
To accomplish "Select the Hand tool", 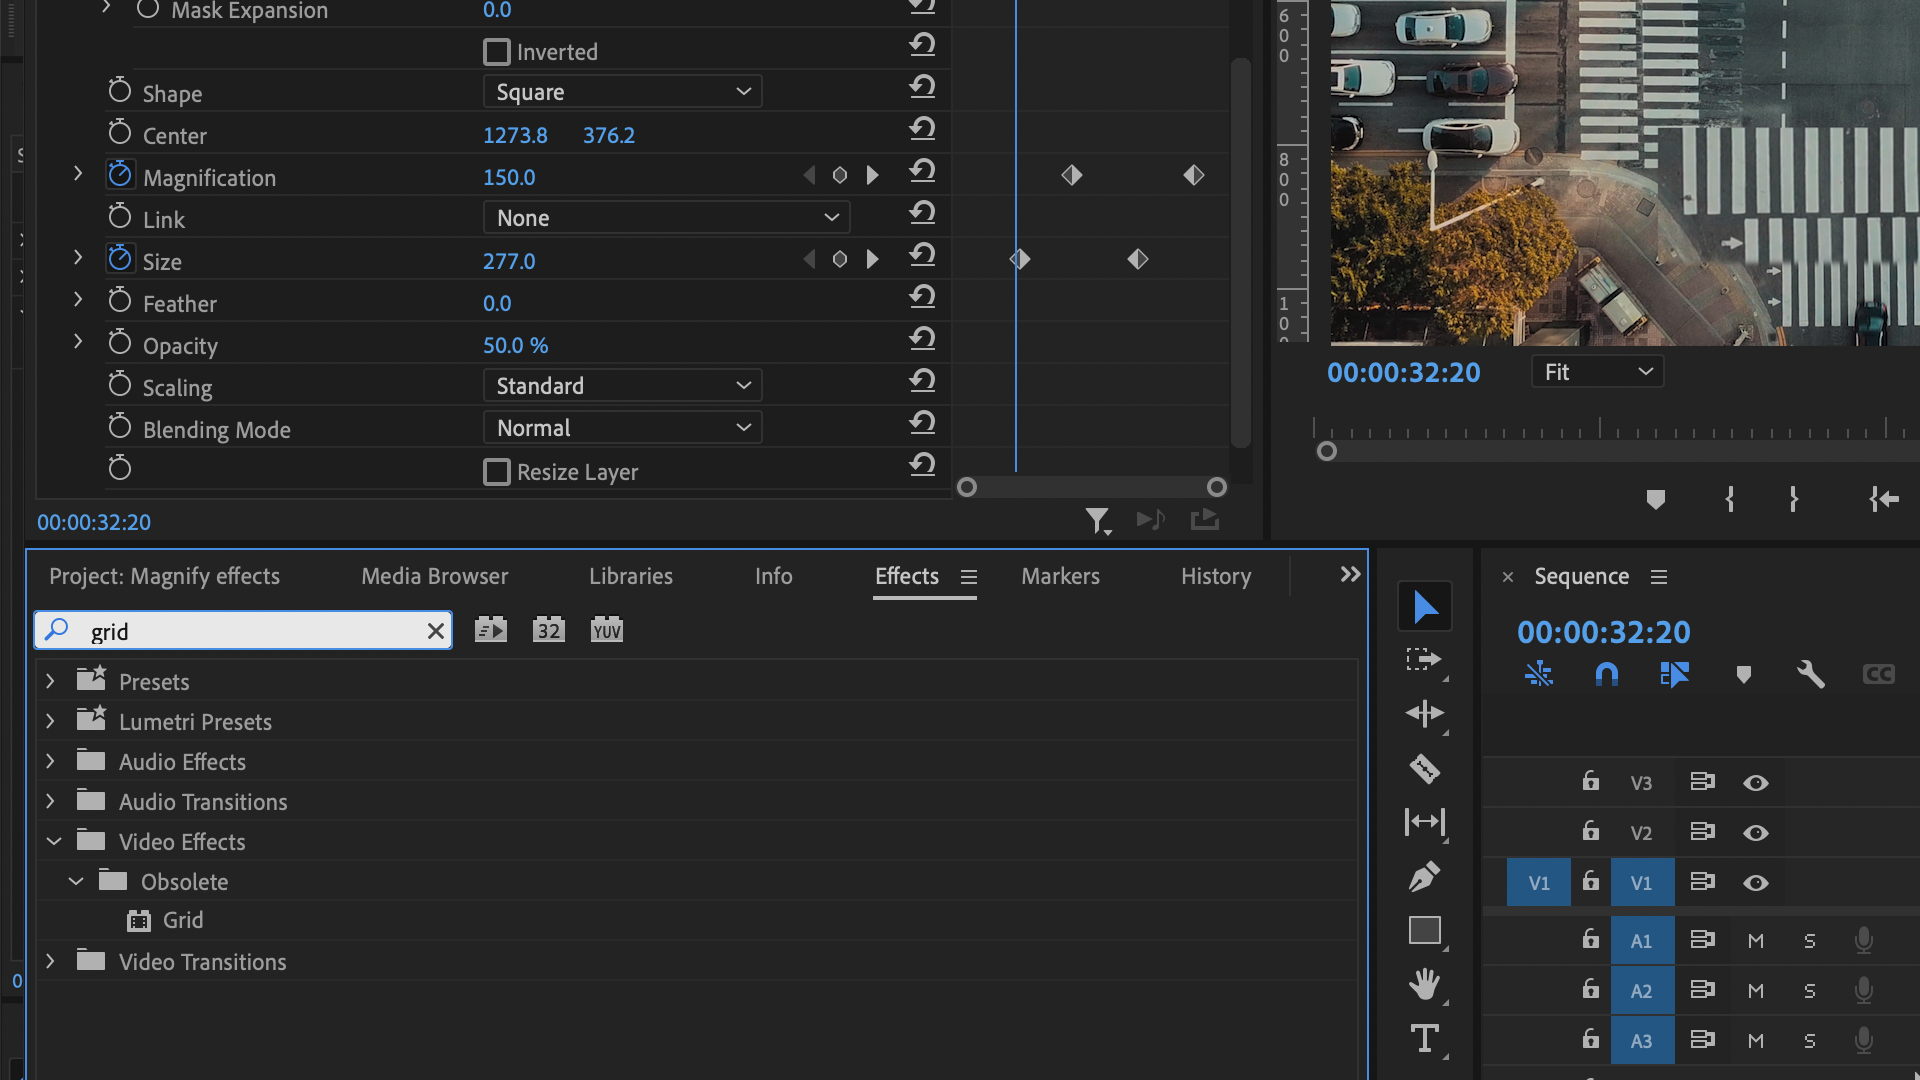I will pos(1425,984).
